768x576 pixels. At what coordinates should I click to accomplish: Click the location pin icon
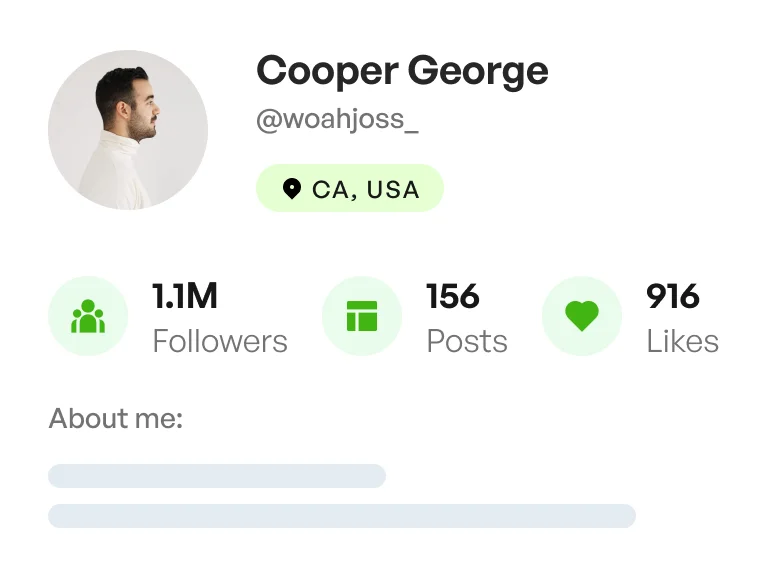point(292,189)
